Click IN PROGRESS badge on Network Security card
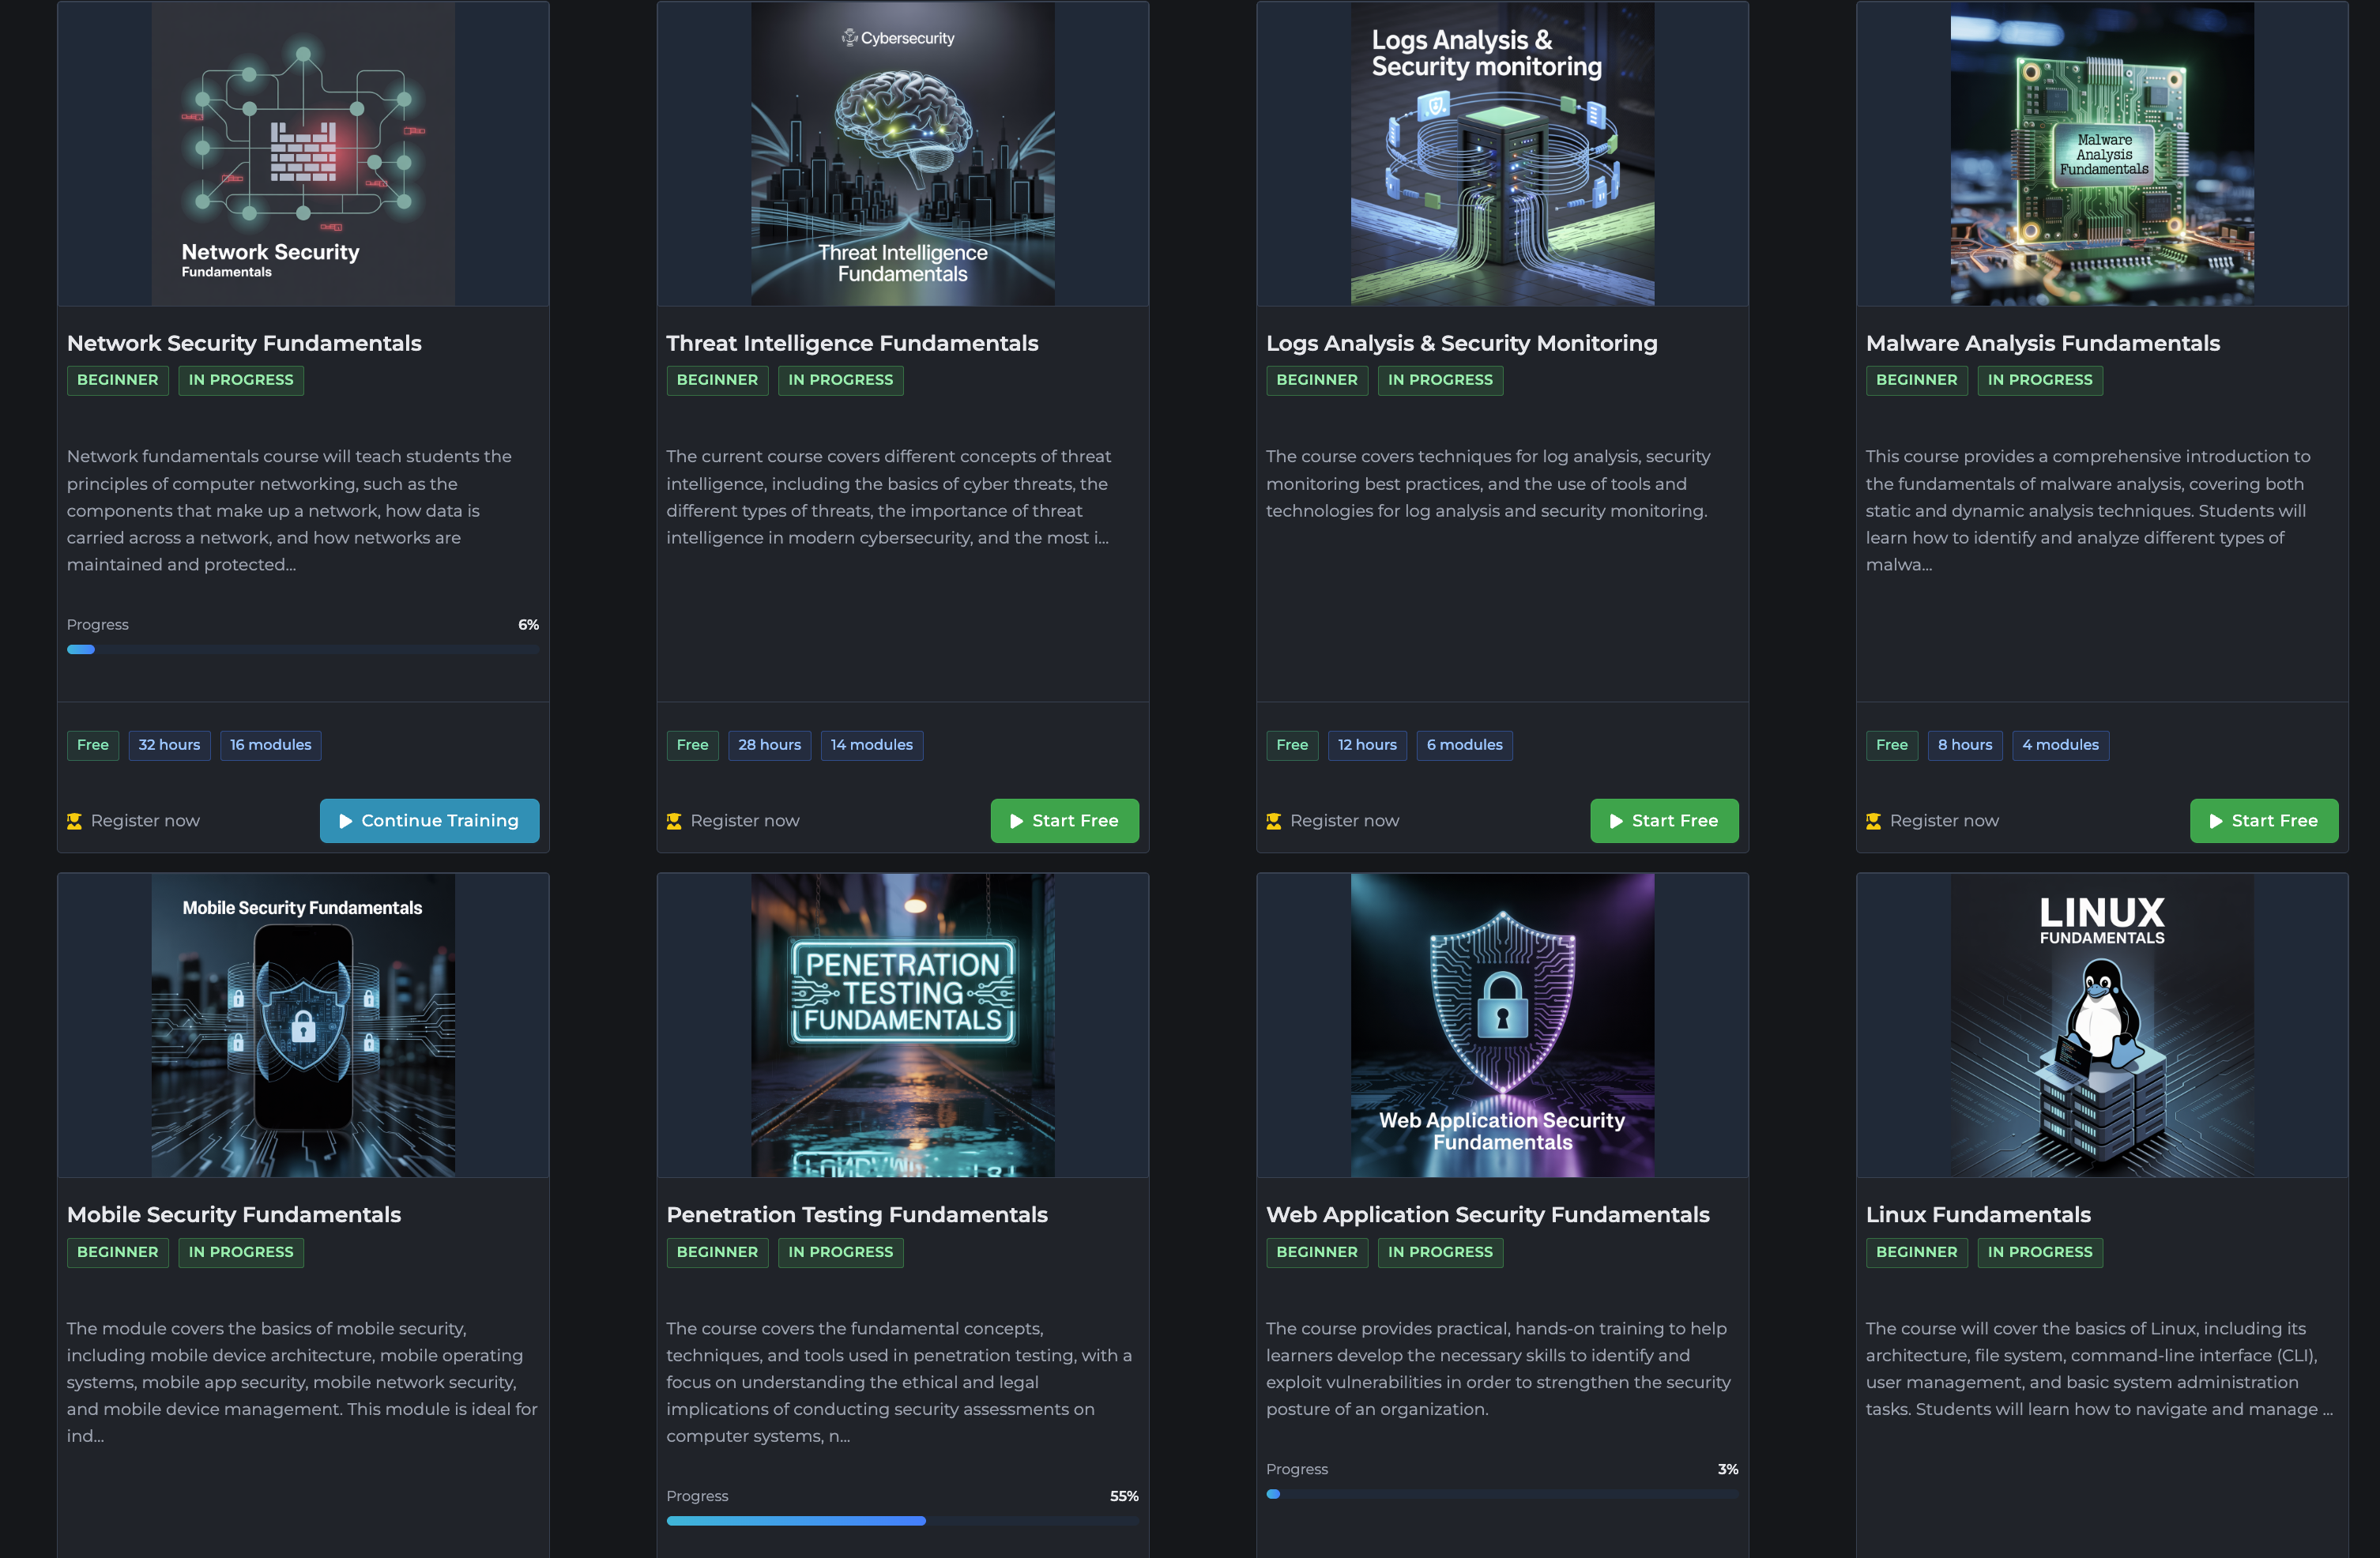Image resolution: width=2380 pixels, height=1558 pixels. 241,380
